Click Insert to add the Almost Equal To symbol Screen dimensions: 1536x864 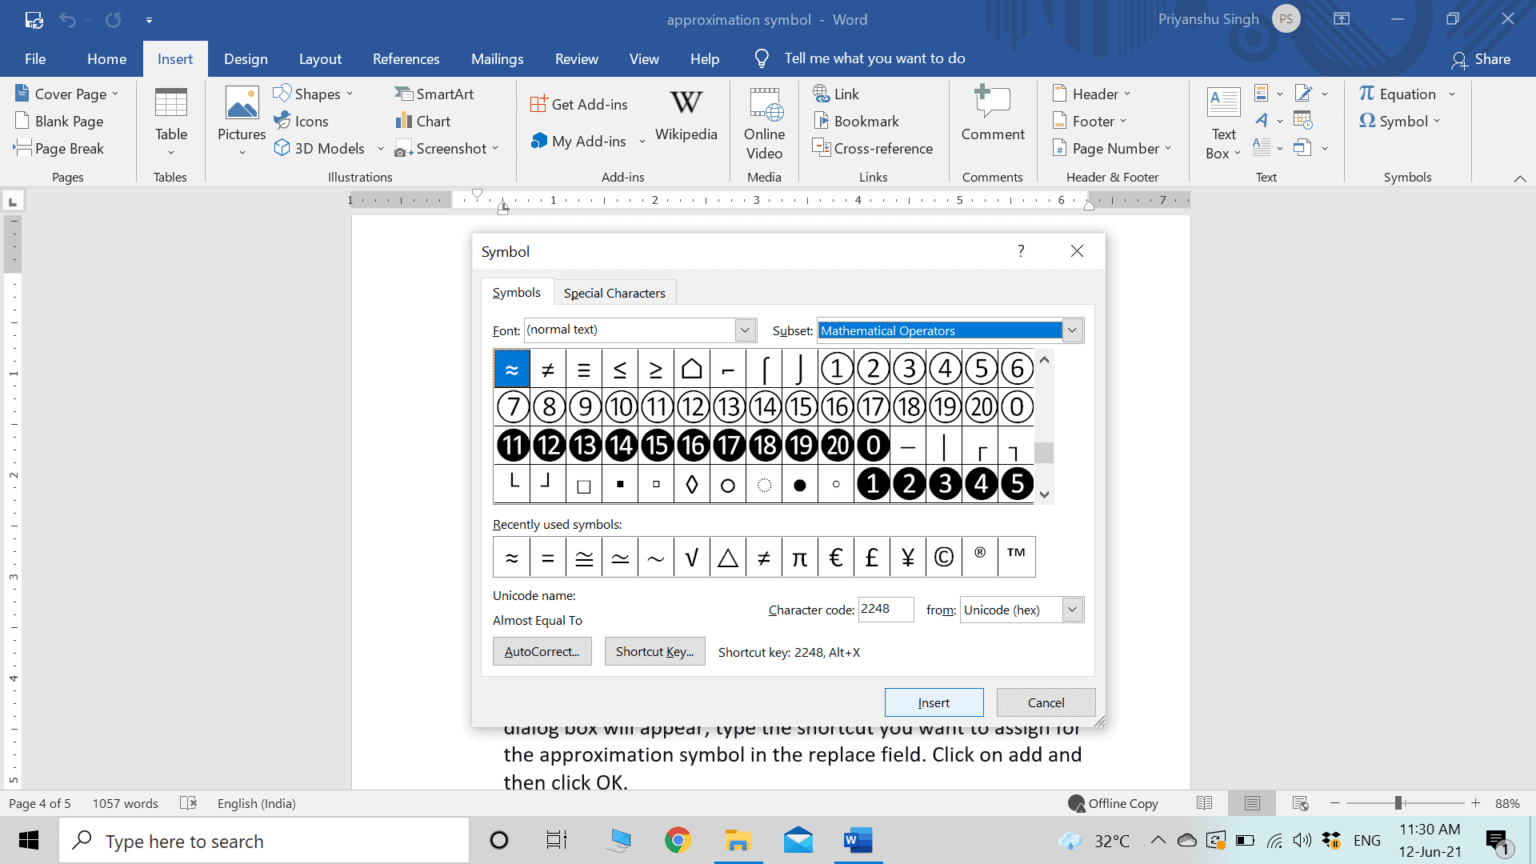pyautogui.click(x=933, y=702)
